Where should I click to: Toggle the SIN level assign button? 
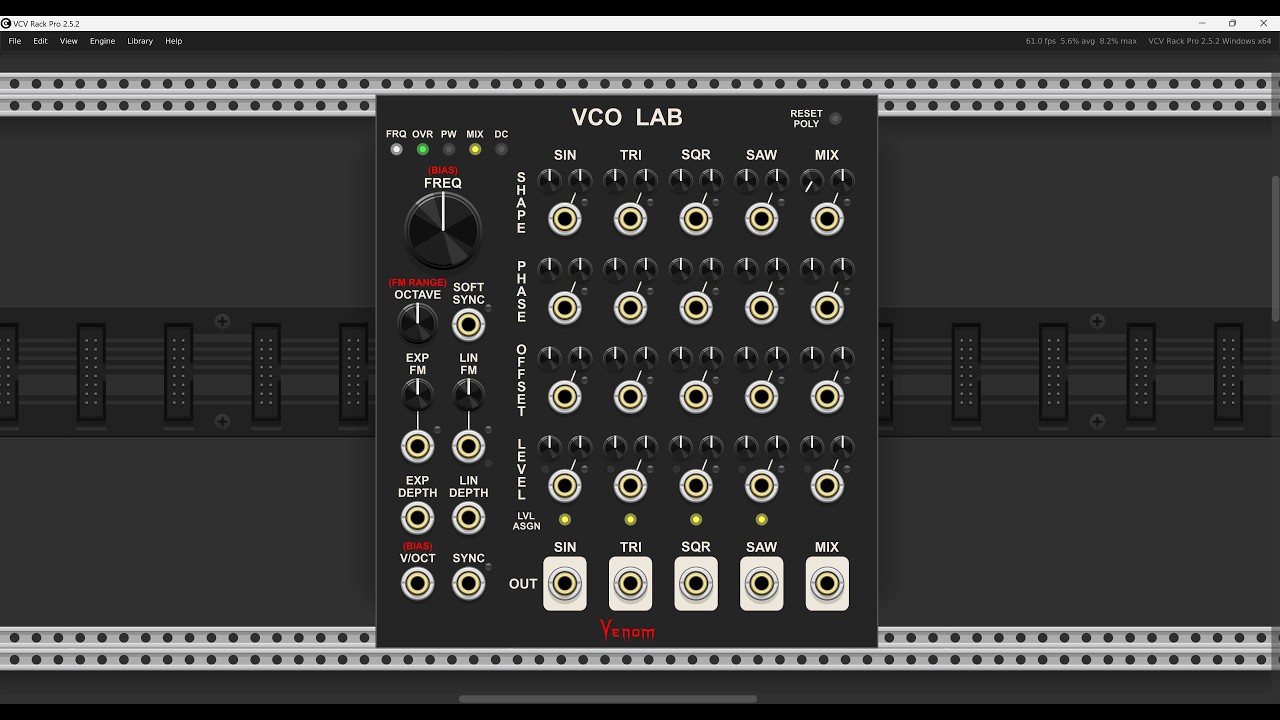coord(565,519)
